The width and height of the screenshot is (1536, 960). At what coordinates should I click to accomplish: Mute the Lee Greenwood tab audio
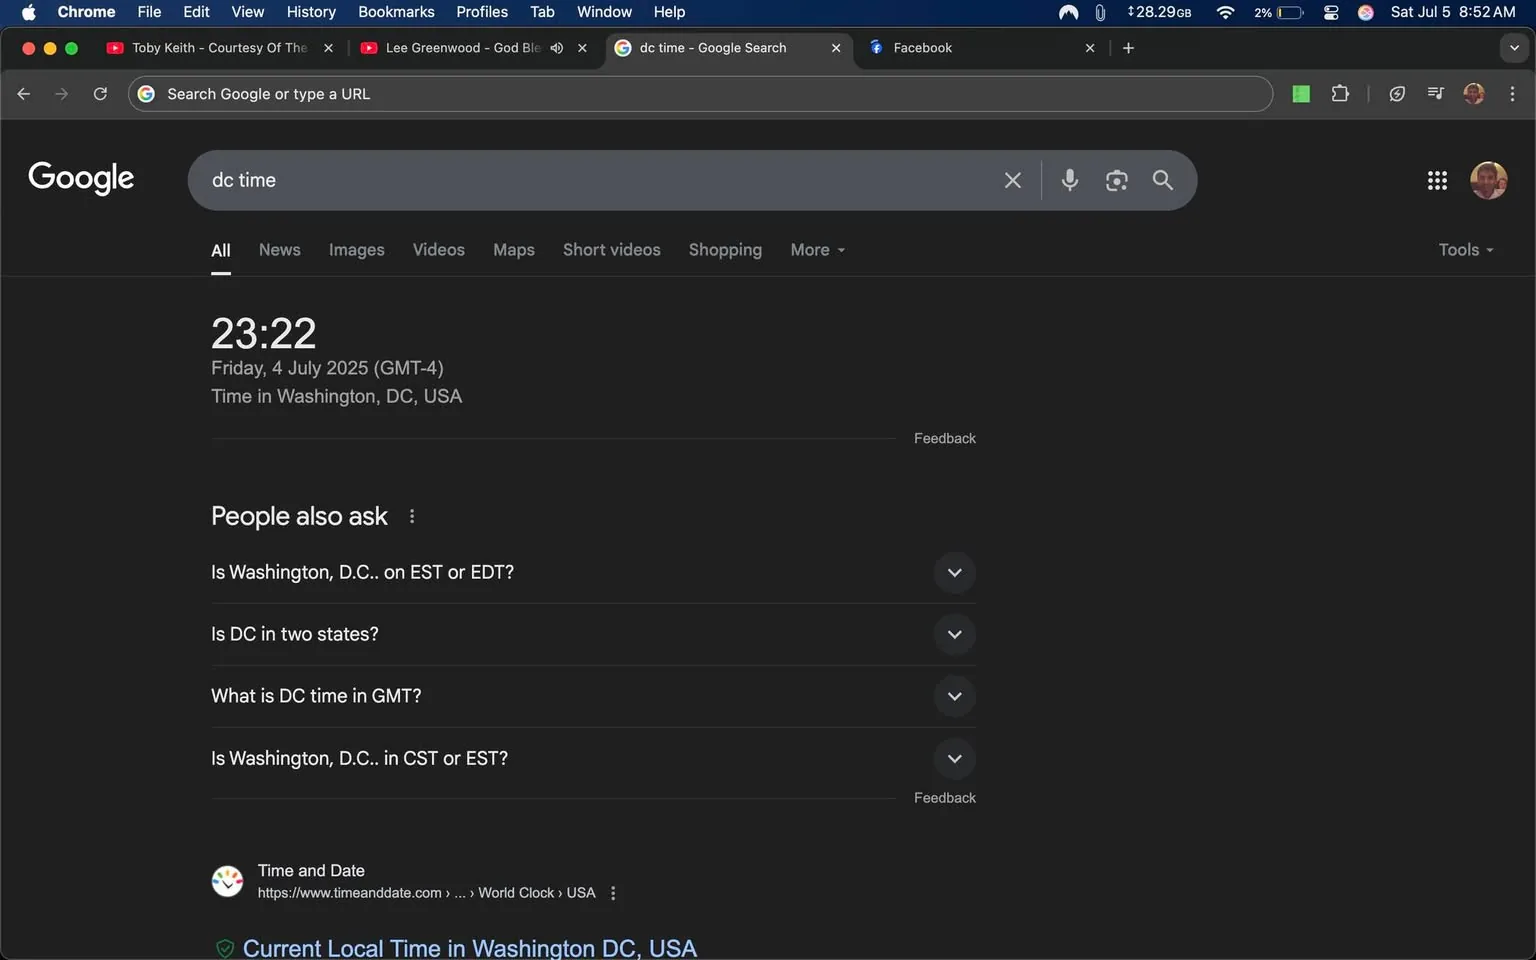557,47
